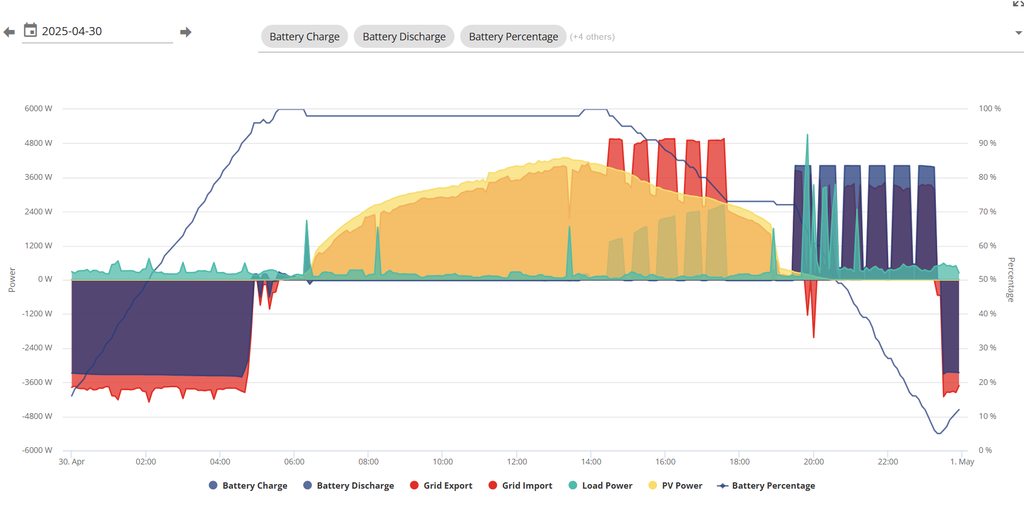The image size is (1024, 510).
Task: Click the yellow PV Power legend dot
Action: pos(654,486)
